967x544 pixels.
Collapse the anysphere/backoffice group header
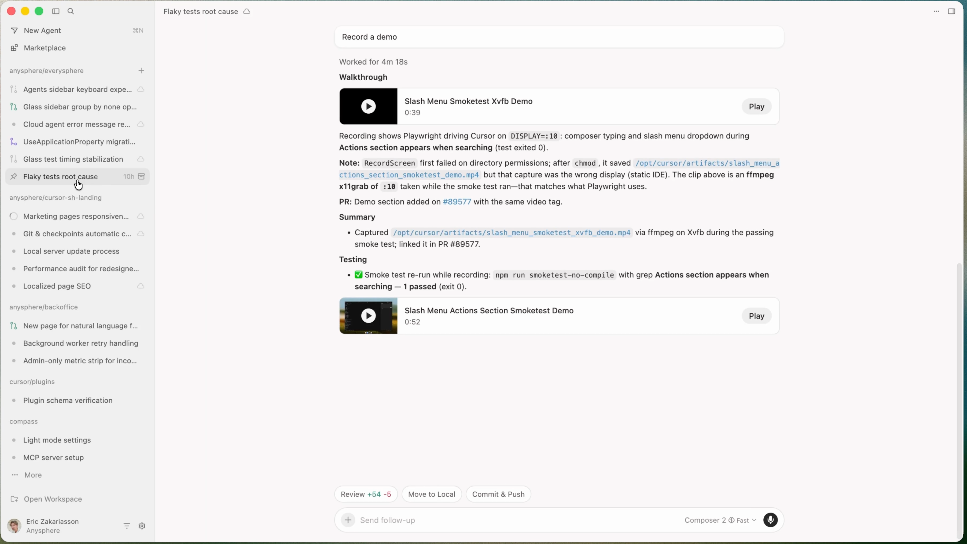[44, 307]
